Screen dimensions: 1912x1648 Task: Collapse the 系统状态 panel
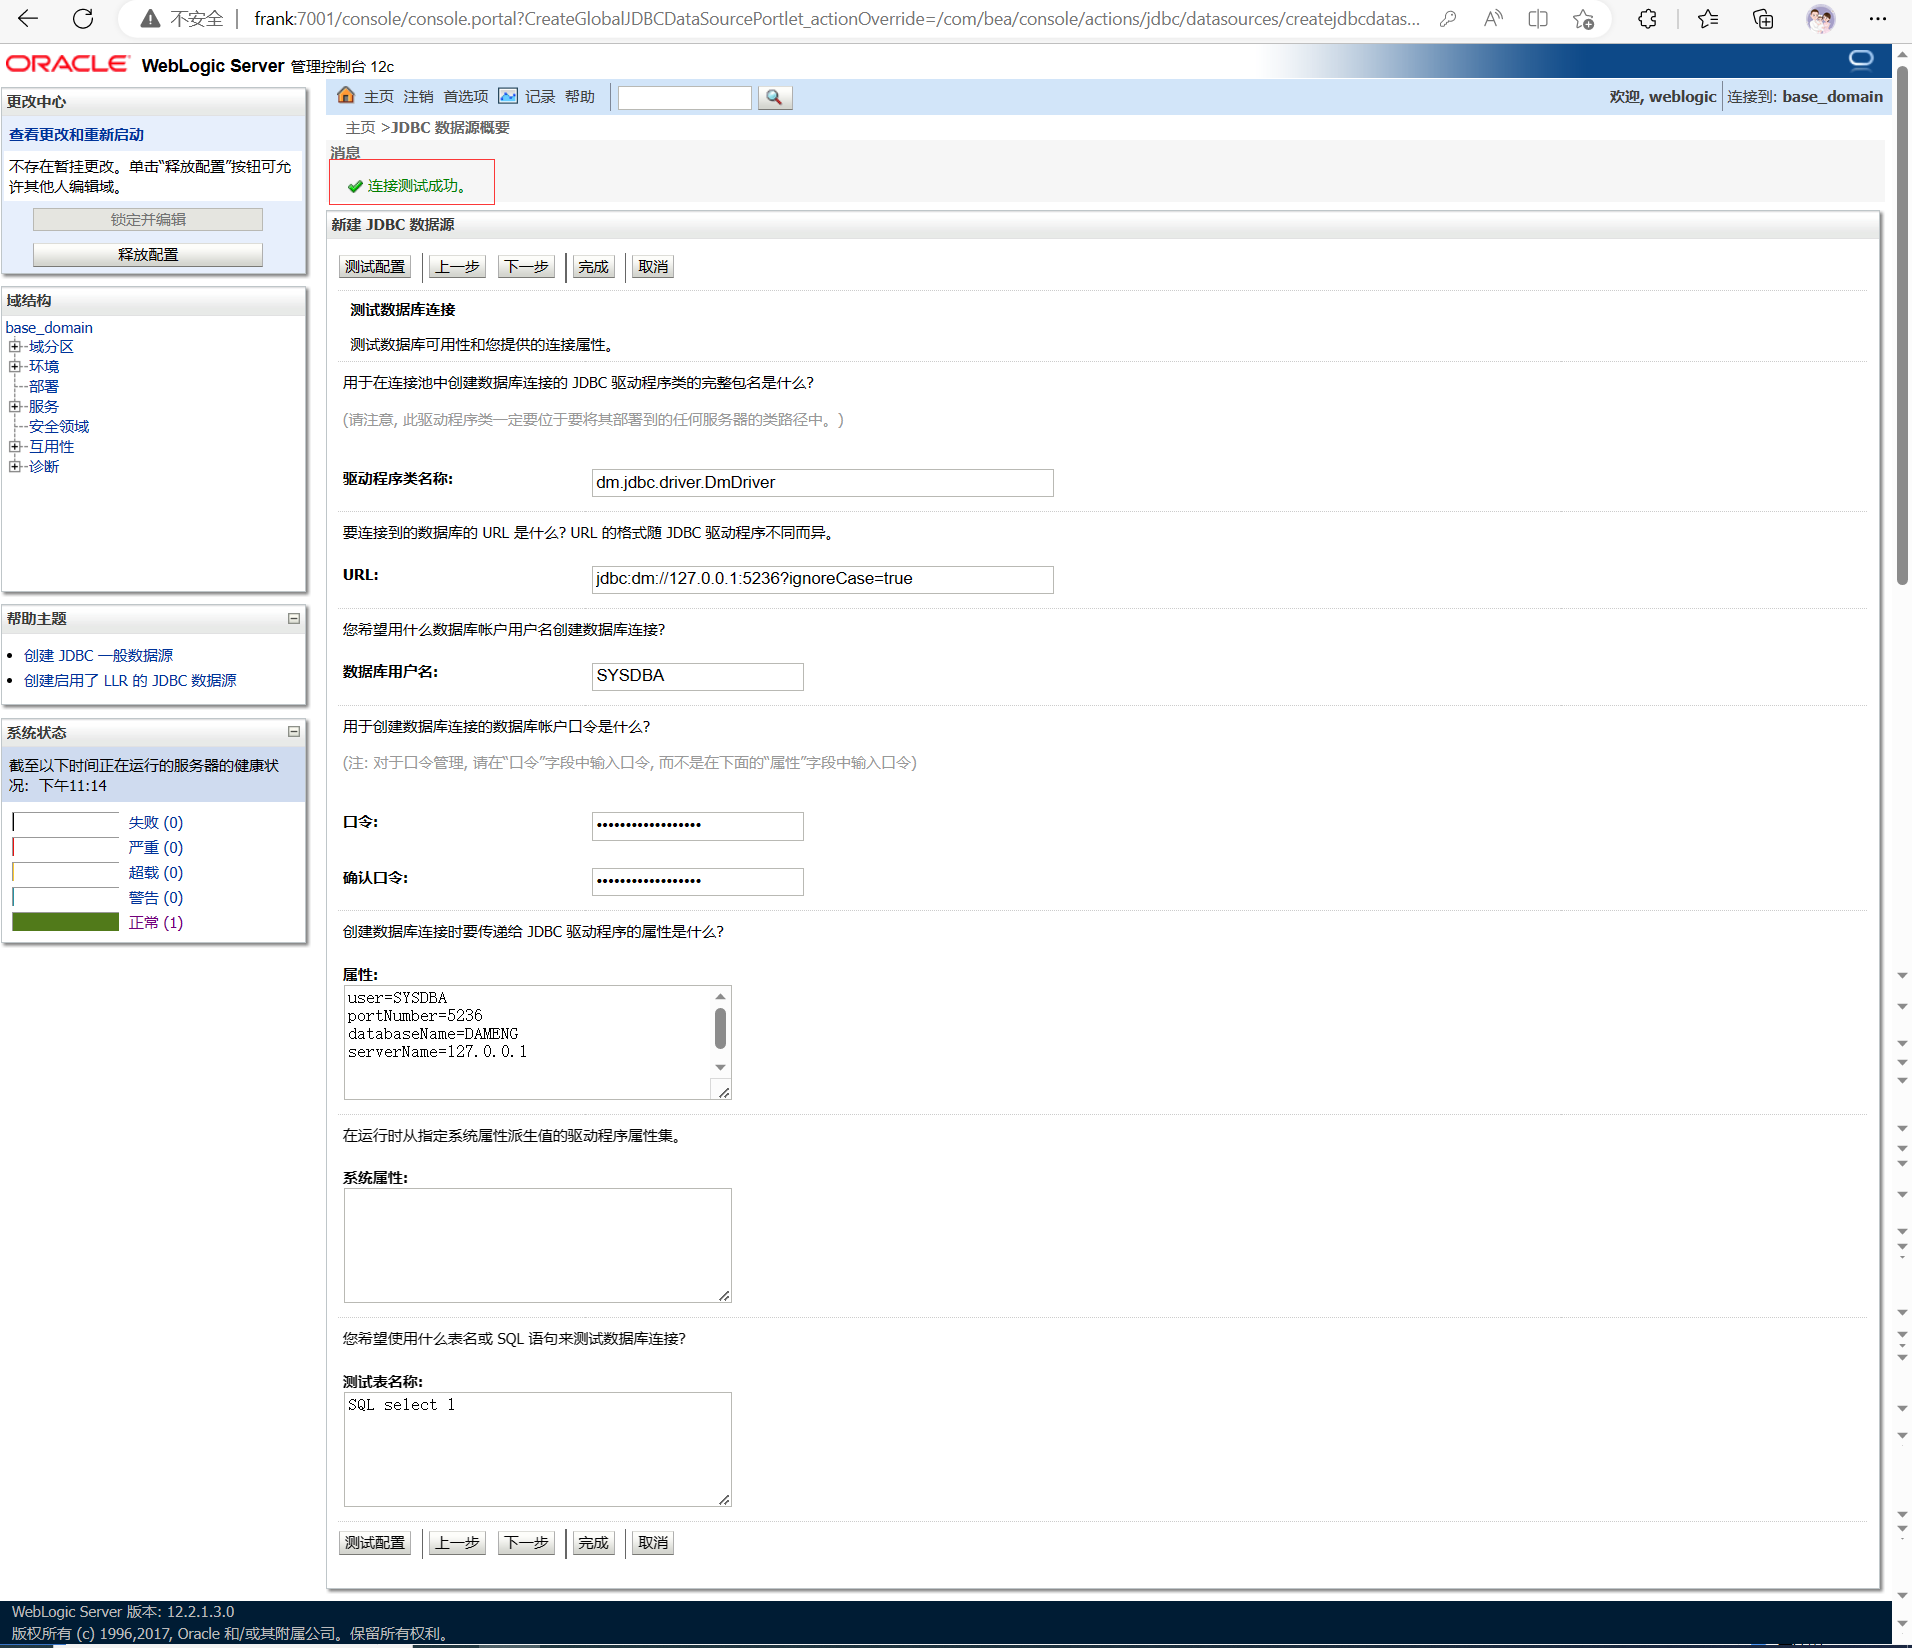coord(294,732)
